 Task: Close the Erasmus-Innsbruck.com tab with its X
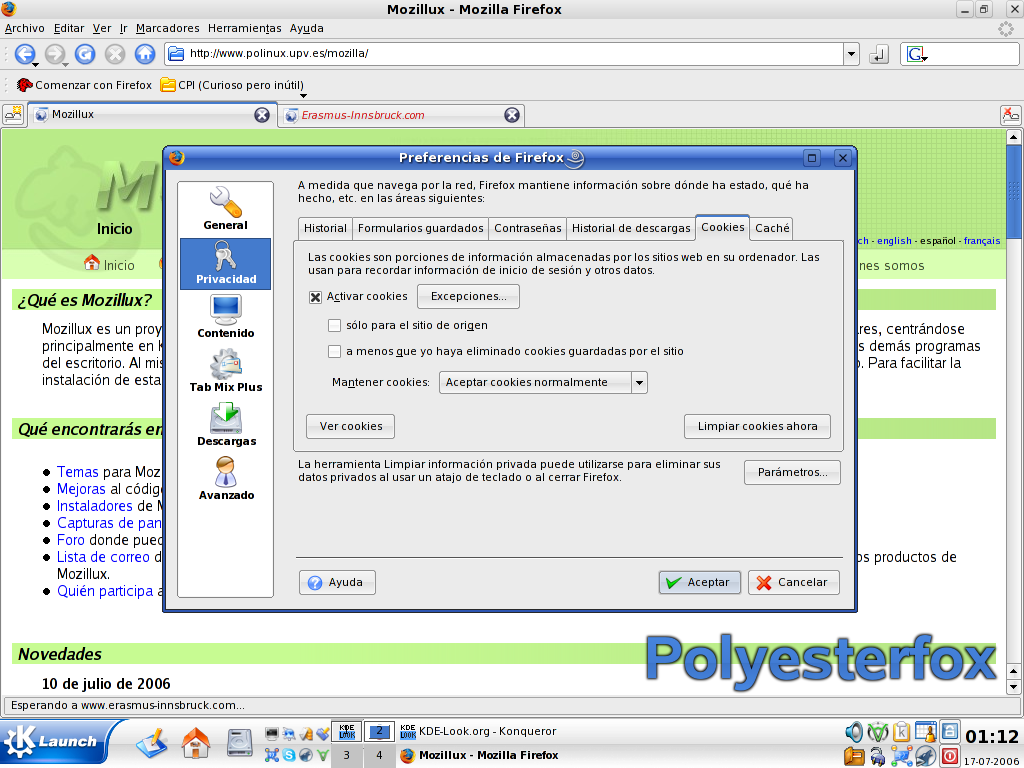click(x=512, y=115)
